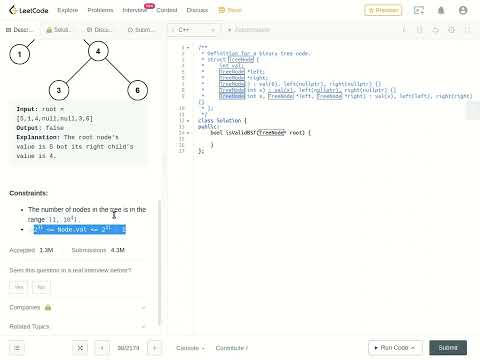Image resolution: width=480 pixels, height=360 pixels.
Task: Open the notifications bell
Action: (441, 10)
